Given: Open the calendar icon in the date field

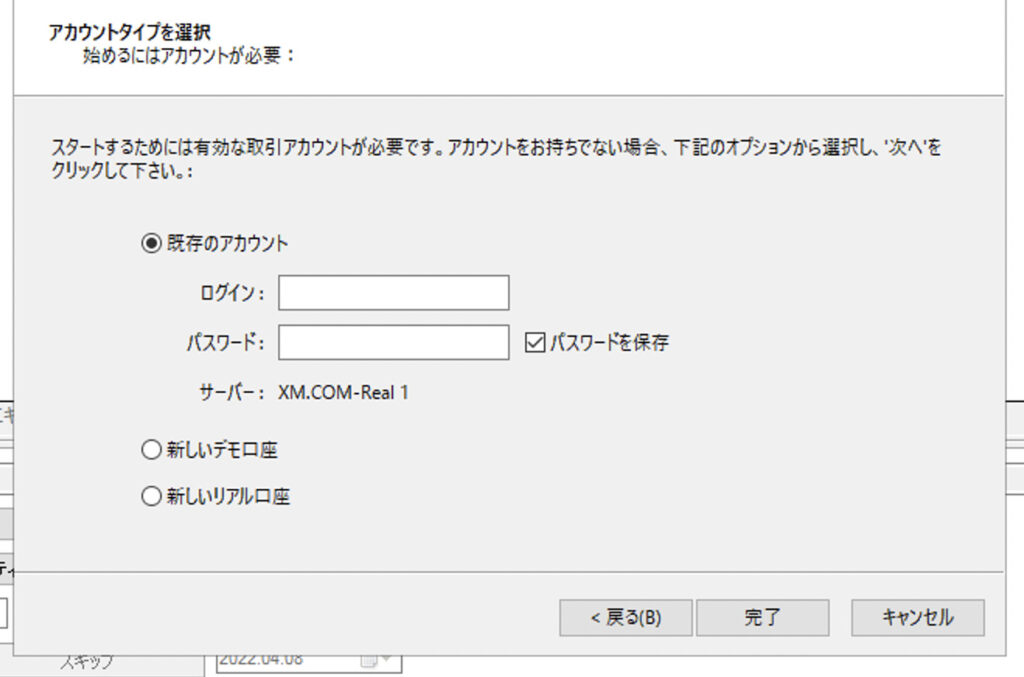Looking at the screenshot, I should [x=367, y=661].
